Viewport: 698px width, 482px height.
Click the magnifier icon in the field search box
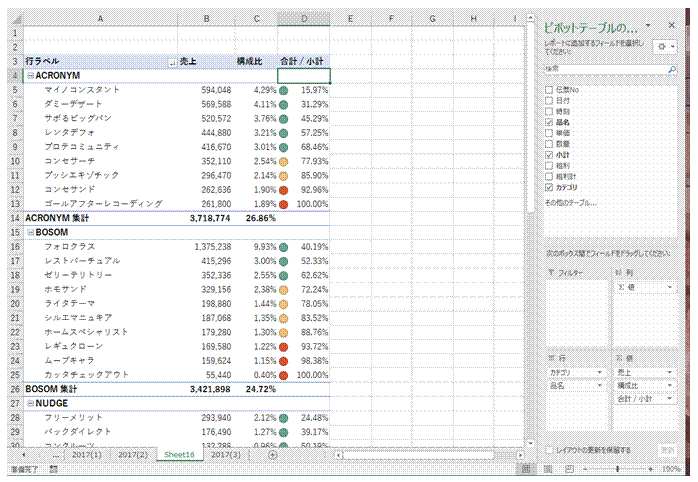pos(672,69)
